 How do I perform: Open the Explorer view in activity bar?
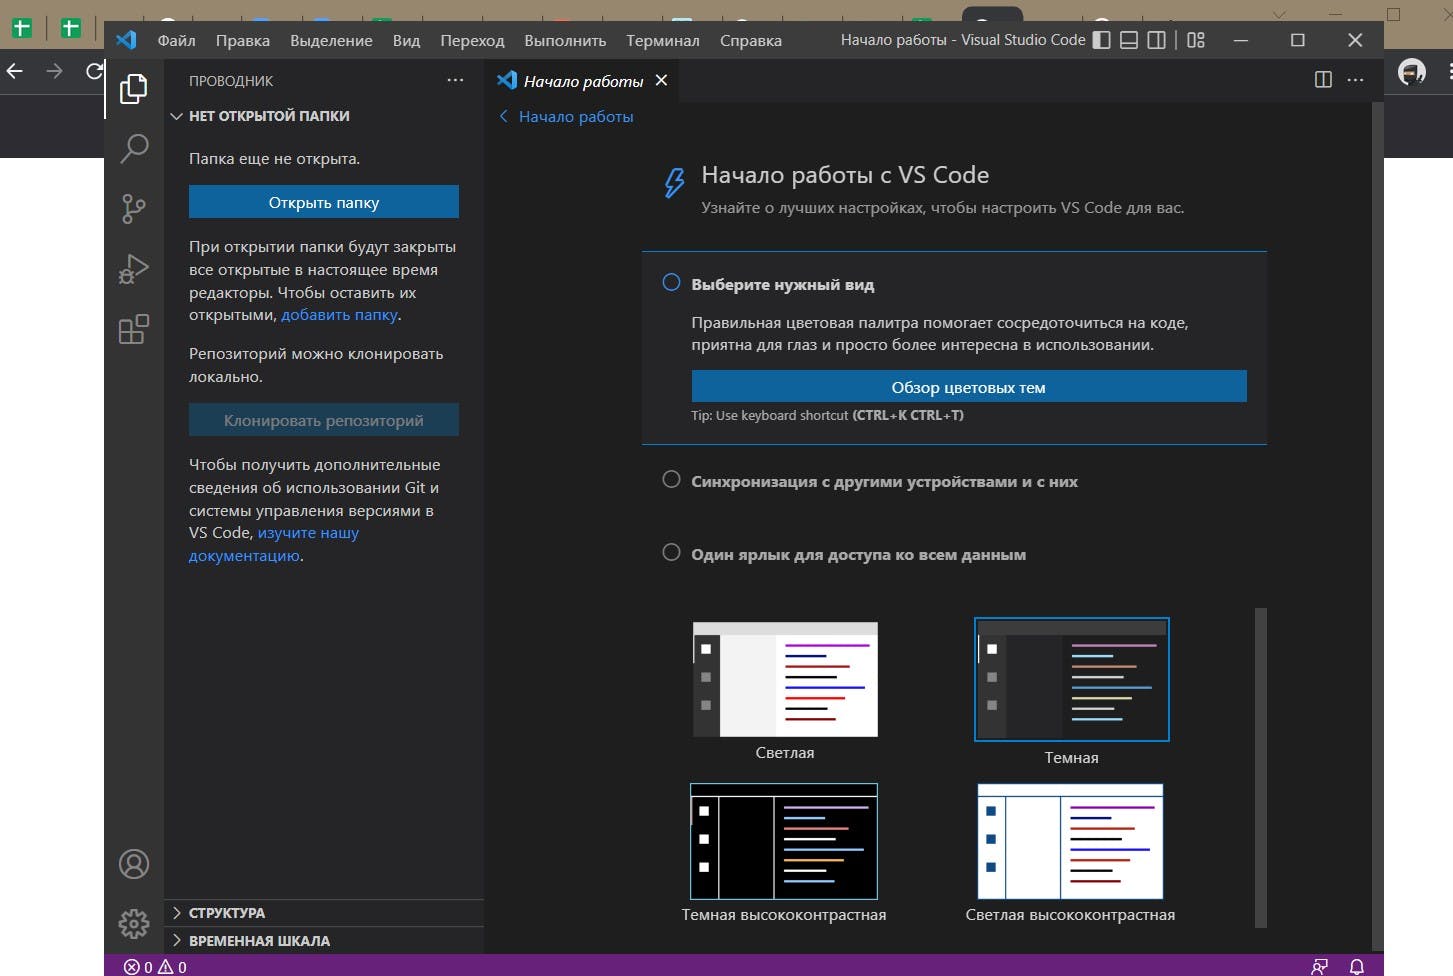[x=134, y=89]
